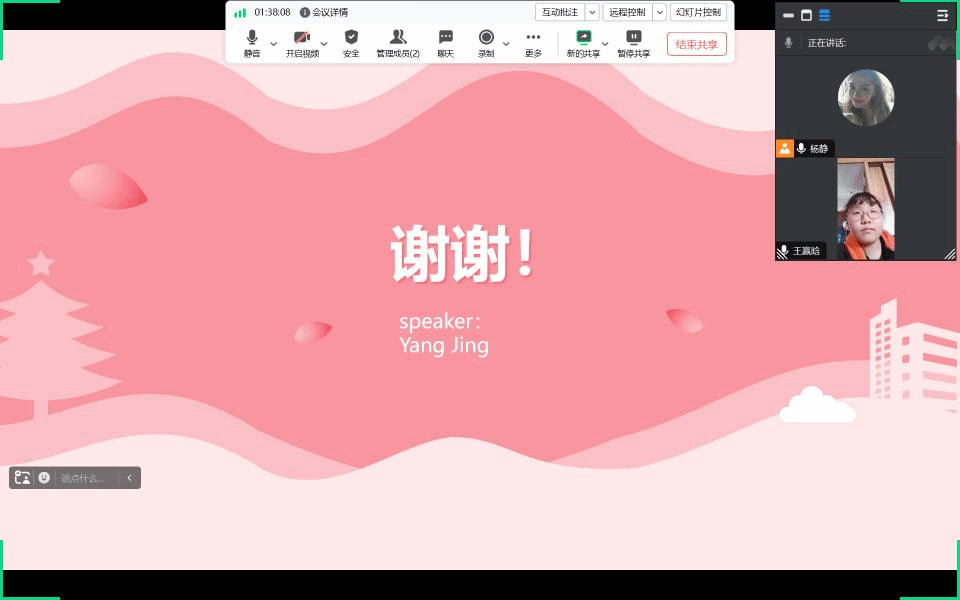
Task: Click the emoji icon in chat bar
Action: [x=44, y=478]
